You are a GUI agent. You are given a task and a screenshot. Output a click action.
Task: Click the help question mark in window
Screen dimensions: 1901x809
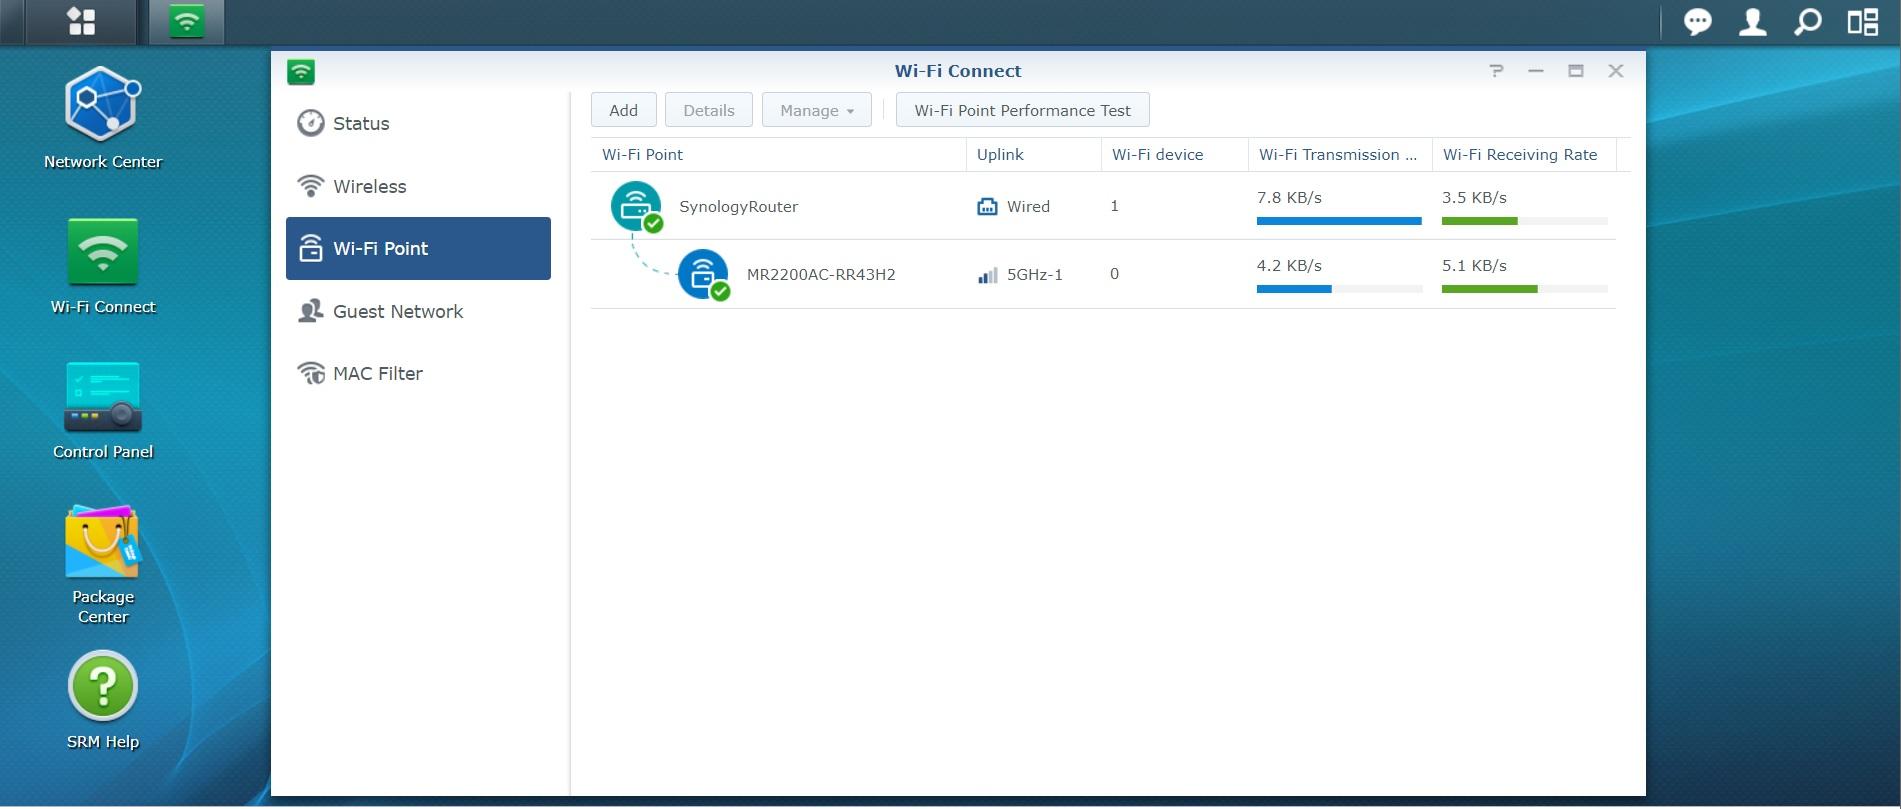pos(1496,71)
